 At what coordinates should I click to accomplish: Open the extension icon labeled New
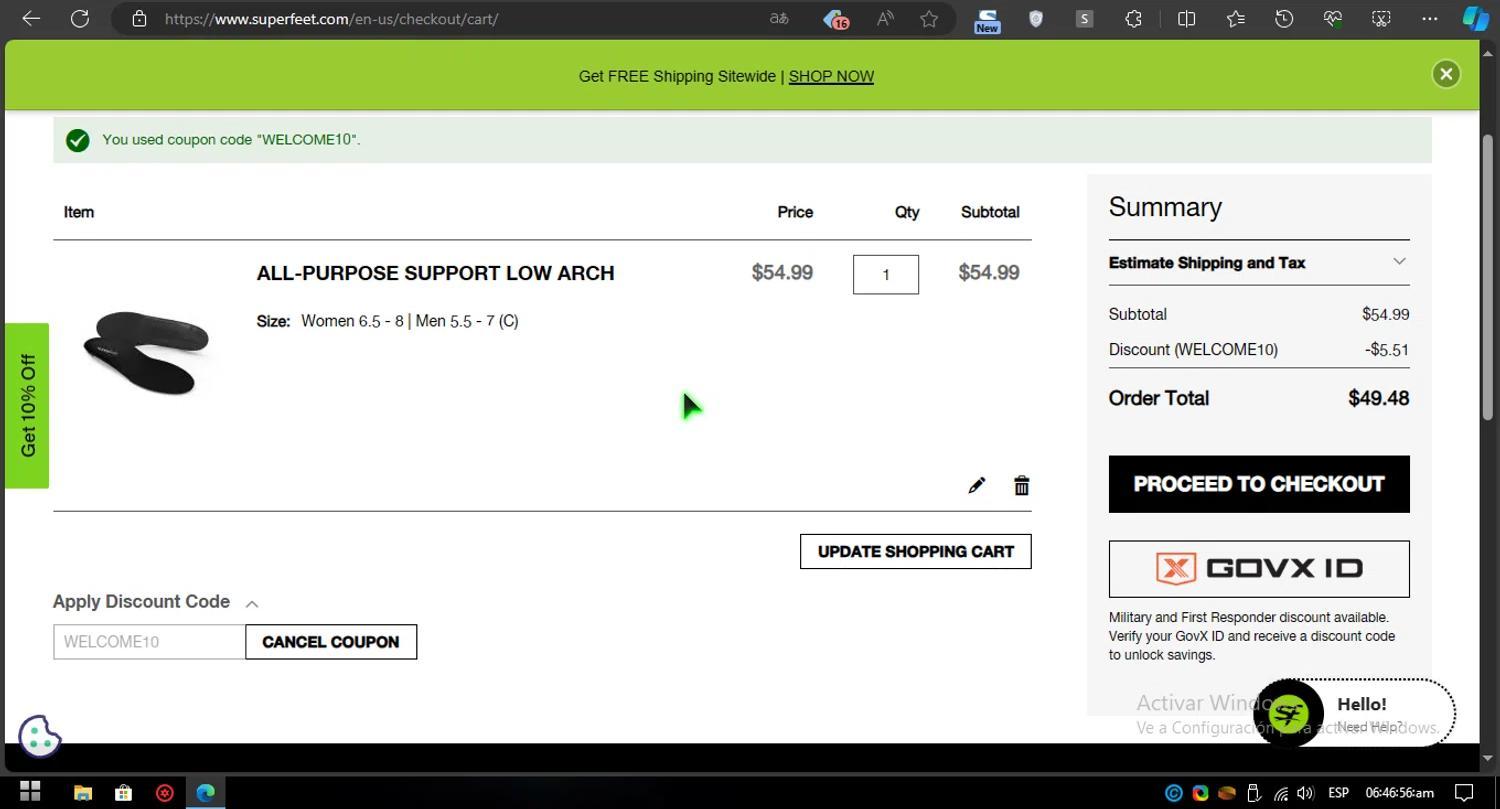click(987, 20)
